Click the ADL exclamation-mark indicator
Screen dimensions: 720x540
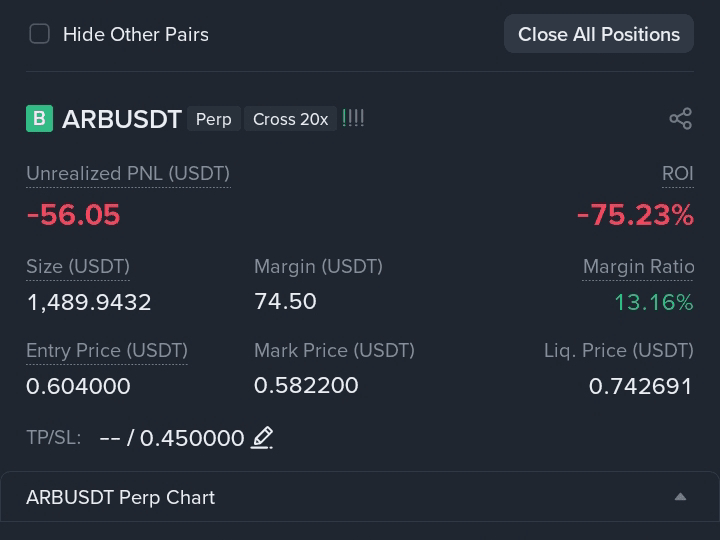coord(353,119)
